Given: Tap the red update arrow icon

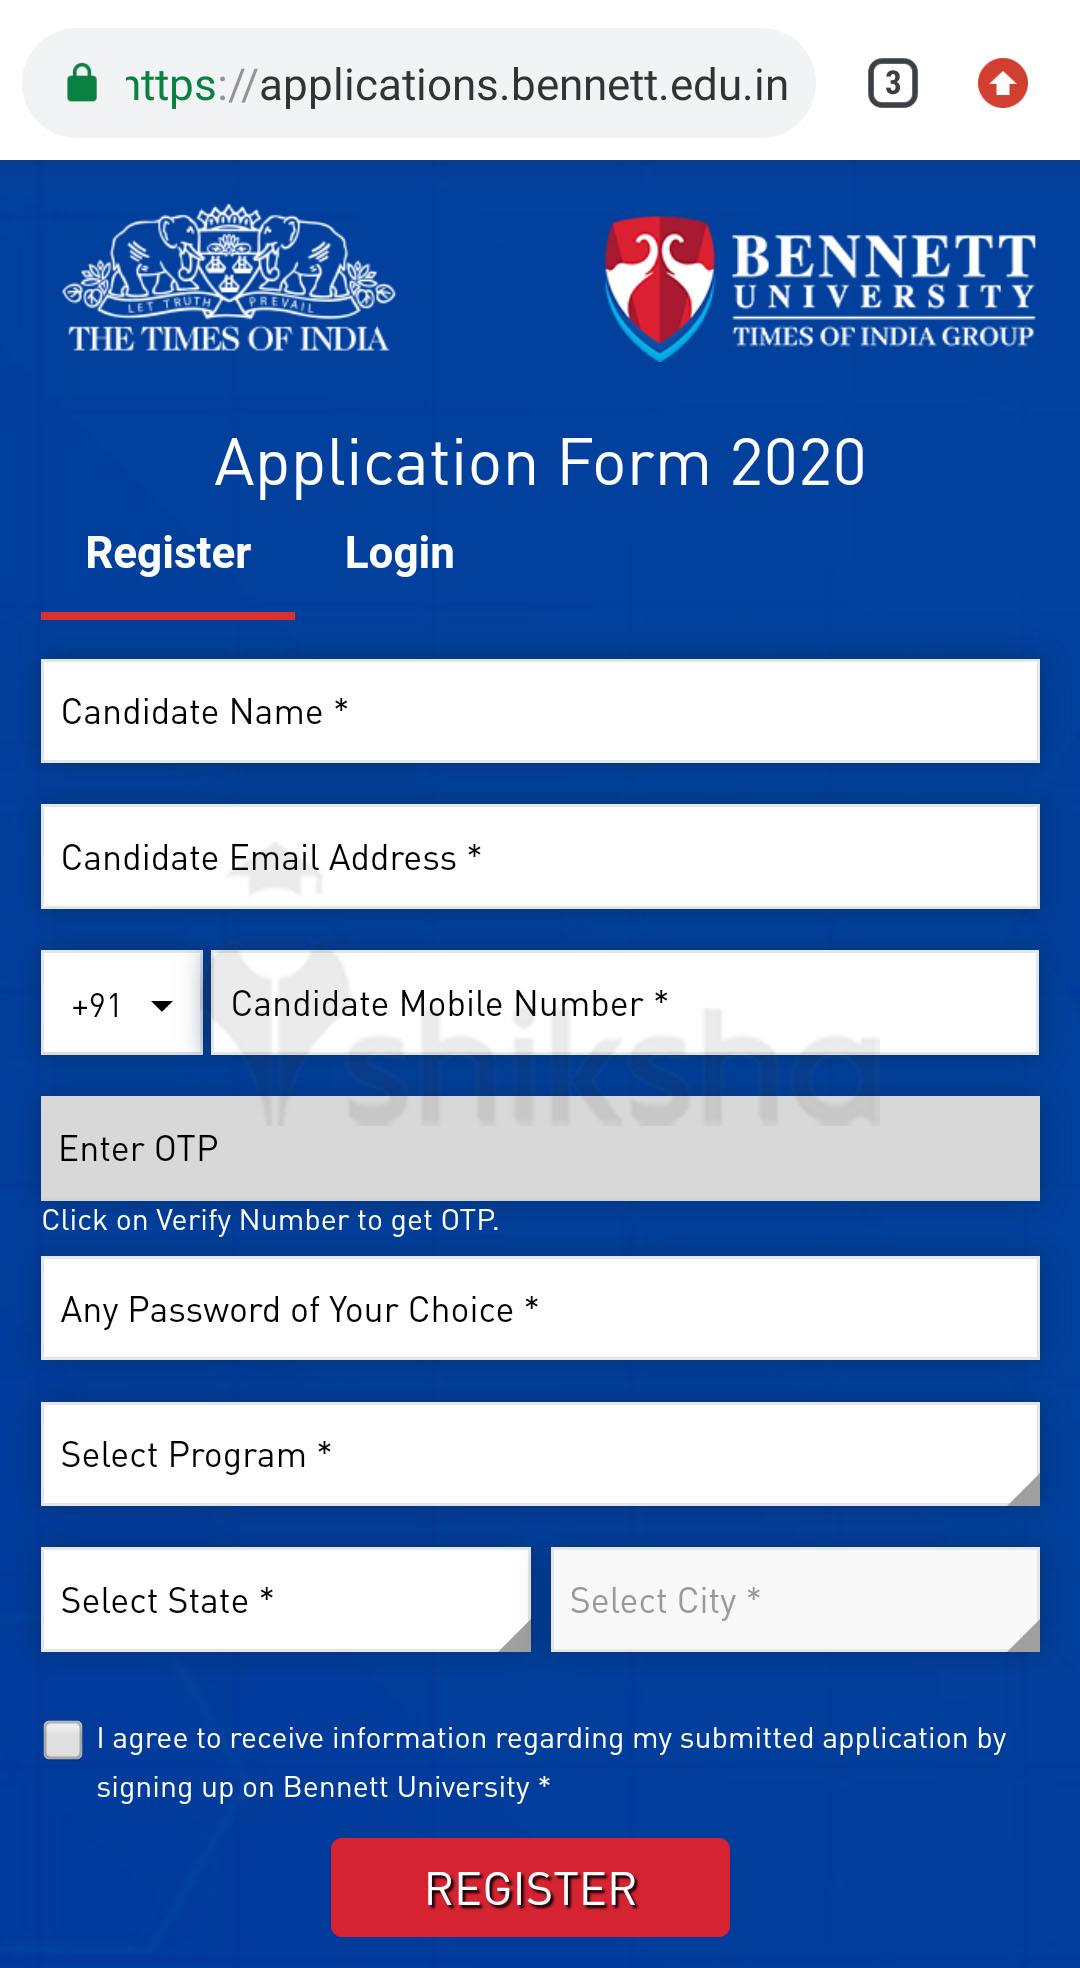Looking at the screenshot, I should 1002,84.
